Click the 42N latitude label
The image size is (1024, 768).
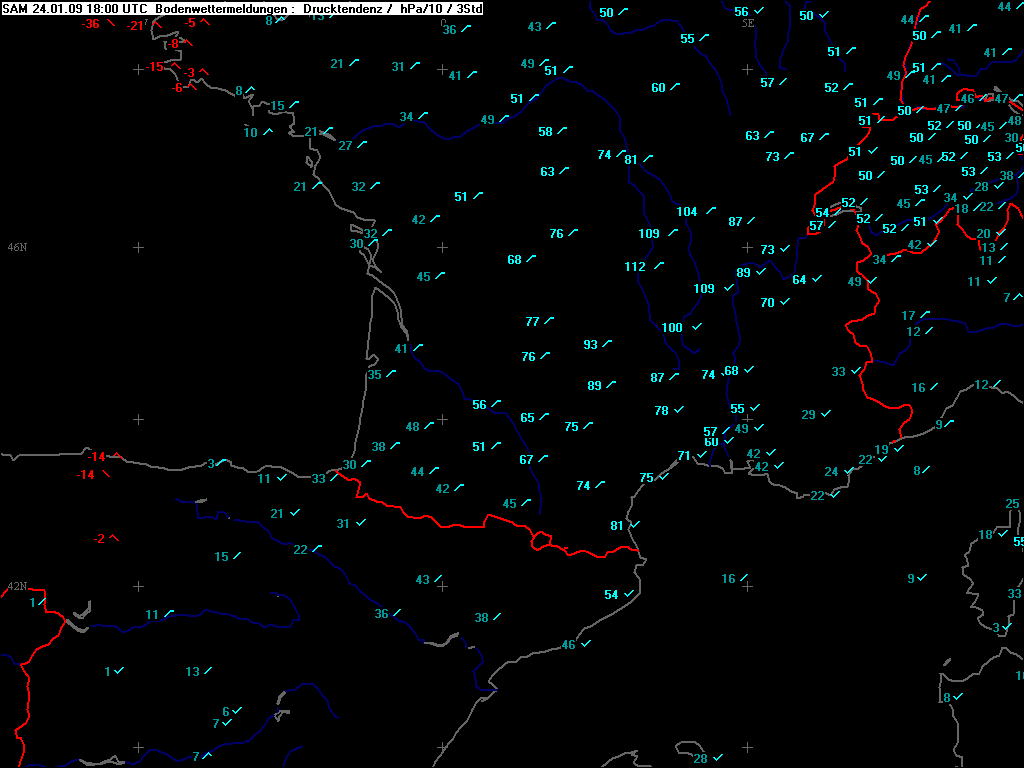coord(16,587)
